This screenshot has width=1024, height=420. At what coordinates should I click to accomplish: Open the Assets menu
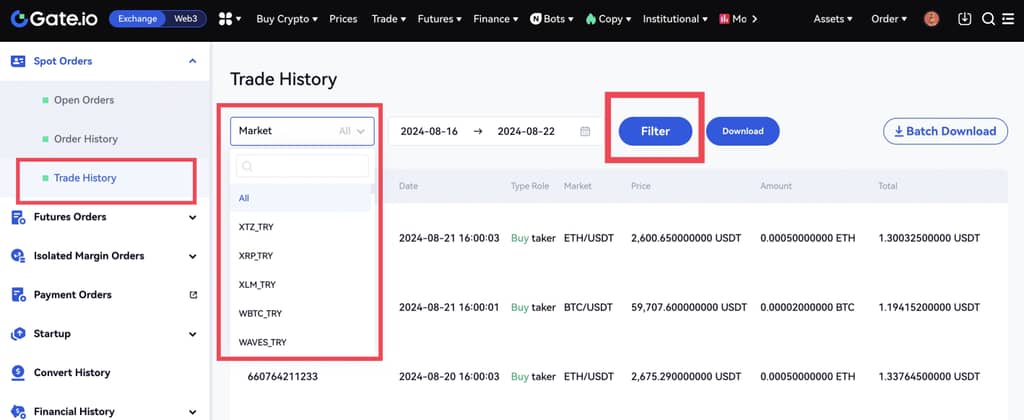(833, 19)
